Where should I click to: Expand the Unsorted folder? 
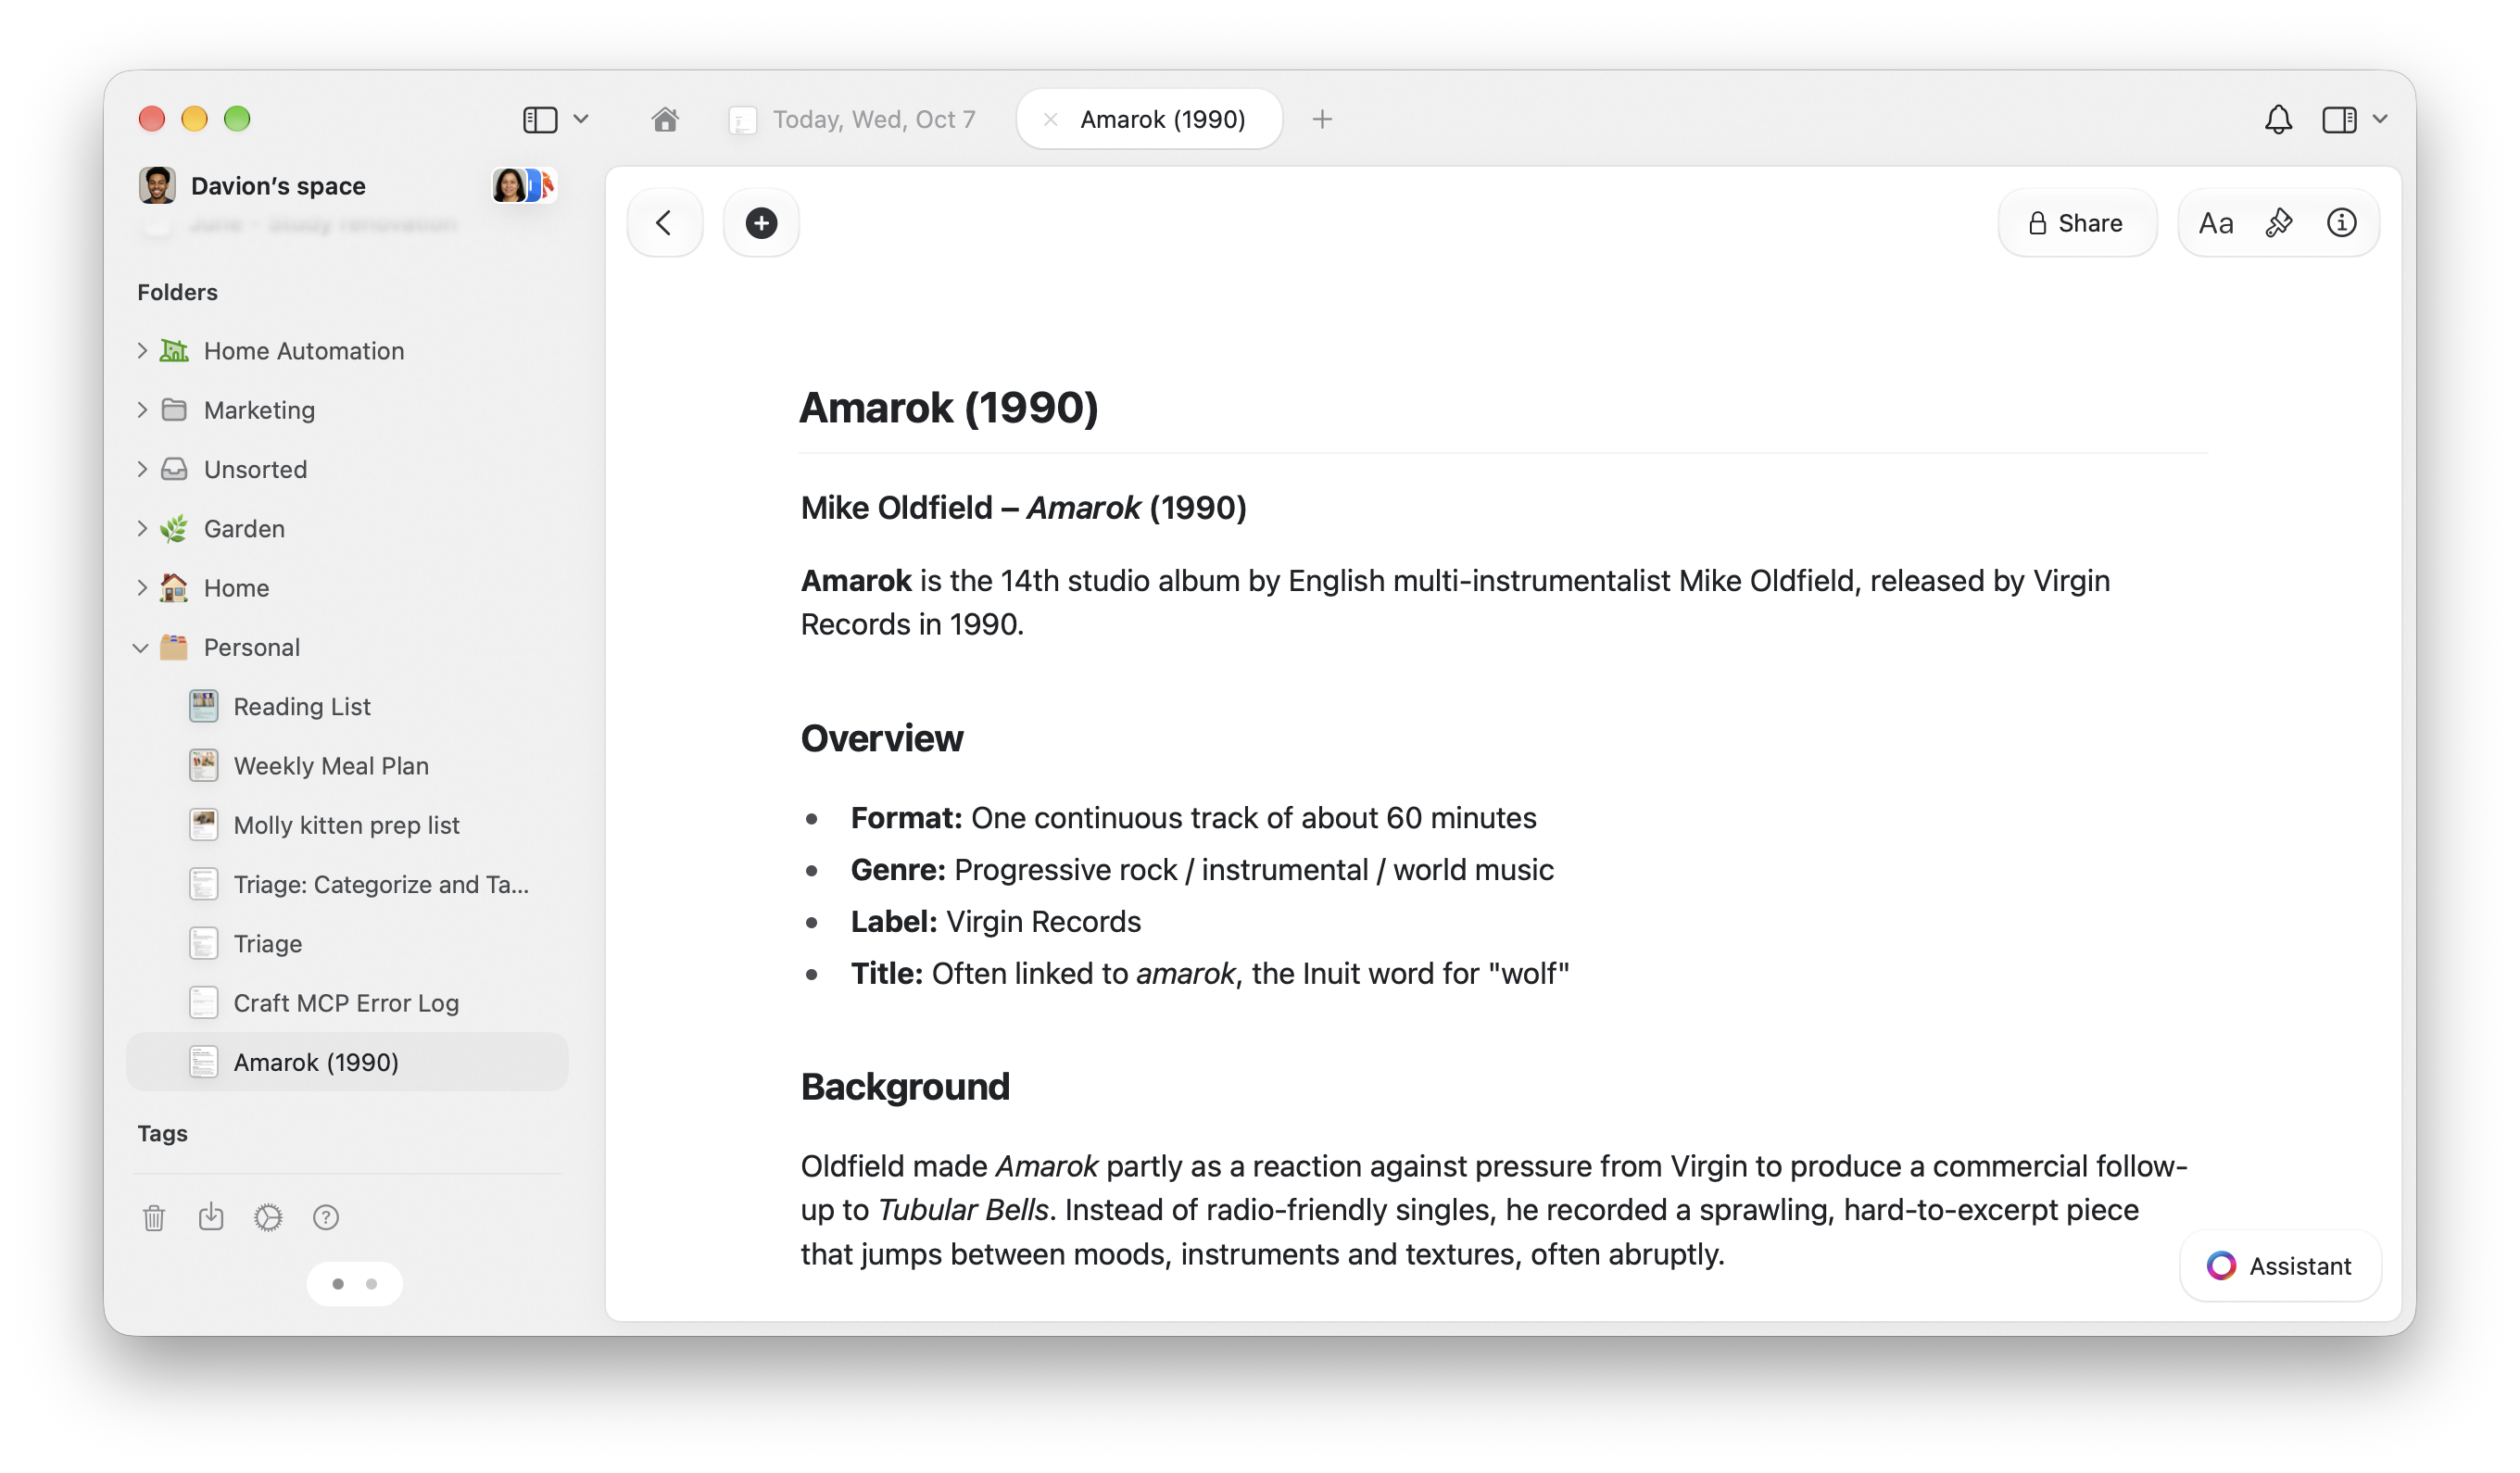pyautogui.click(x=142, y=469)
